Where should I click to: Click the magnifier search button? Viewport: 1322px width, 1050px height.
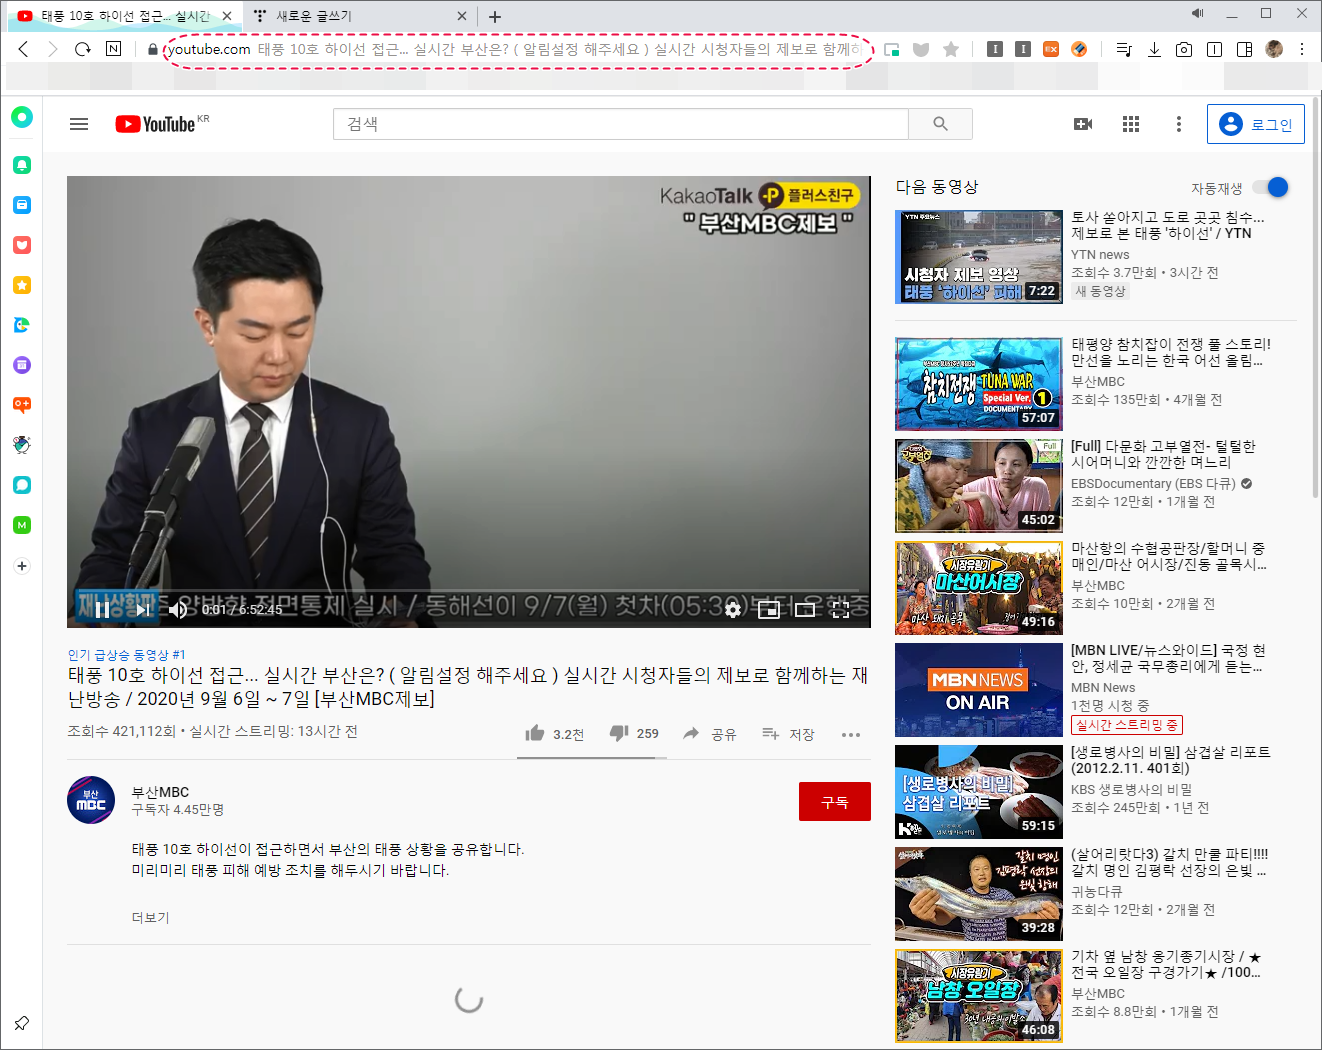coord(940,124)
